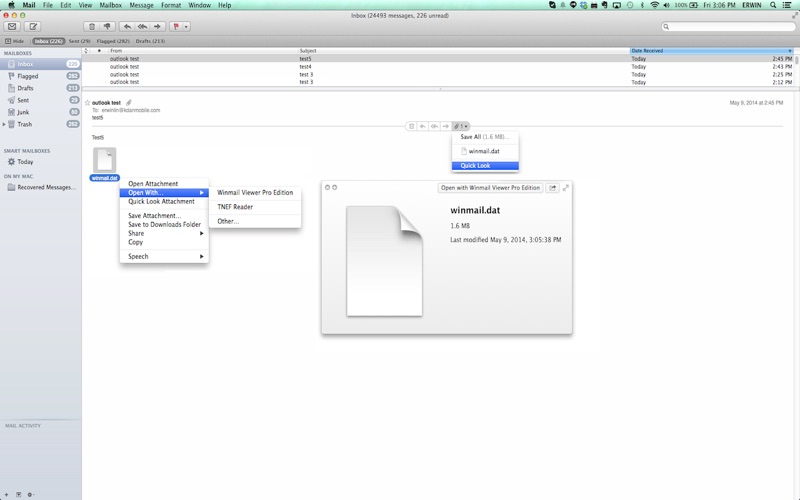
Task: Click the inline forward icon in message header
Action: point(446,126)
